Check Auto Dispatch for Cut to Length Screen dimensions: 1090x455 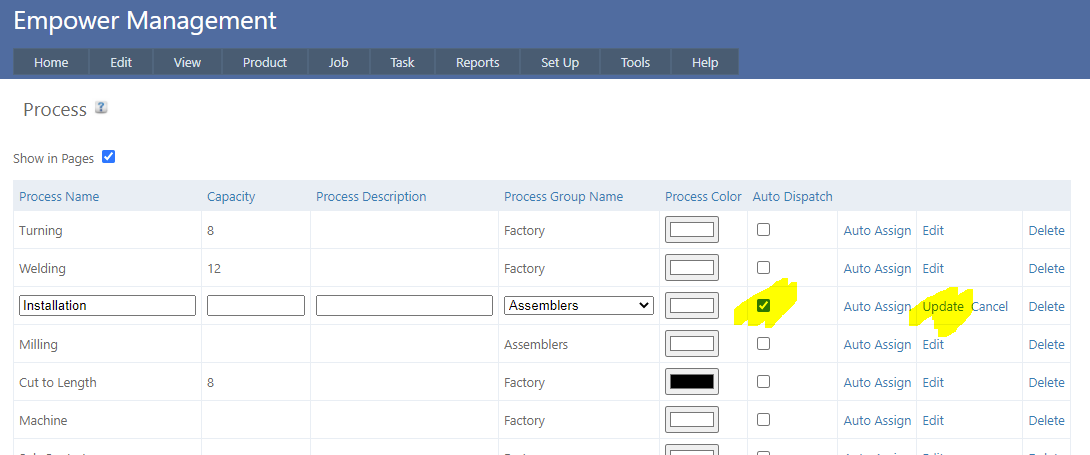click(763, 382)
